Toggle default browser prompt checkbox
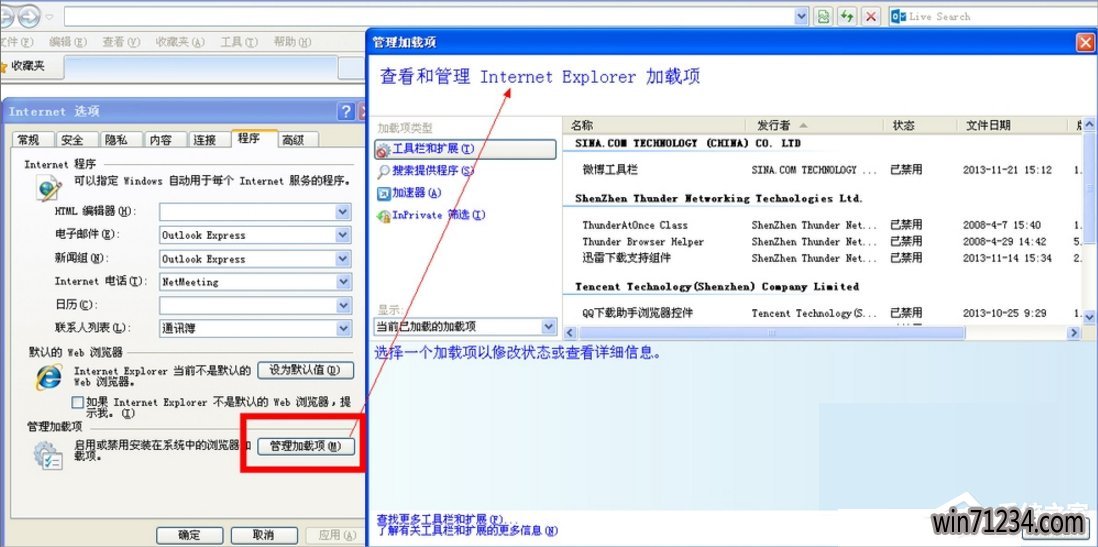 (x=78, y=402)
